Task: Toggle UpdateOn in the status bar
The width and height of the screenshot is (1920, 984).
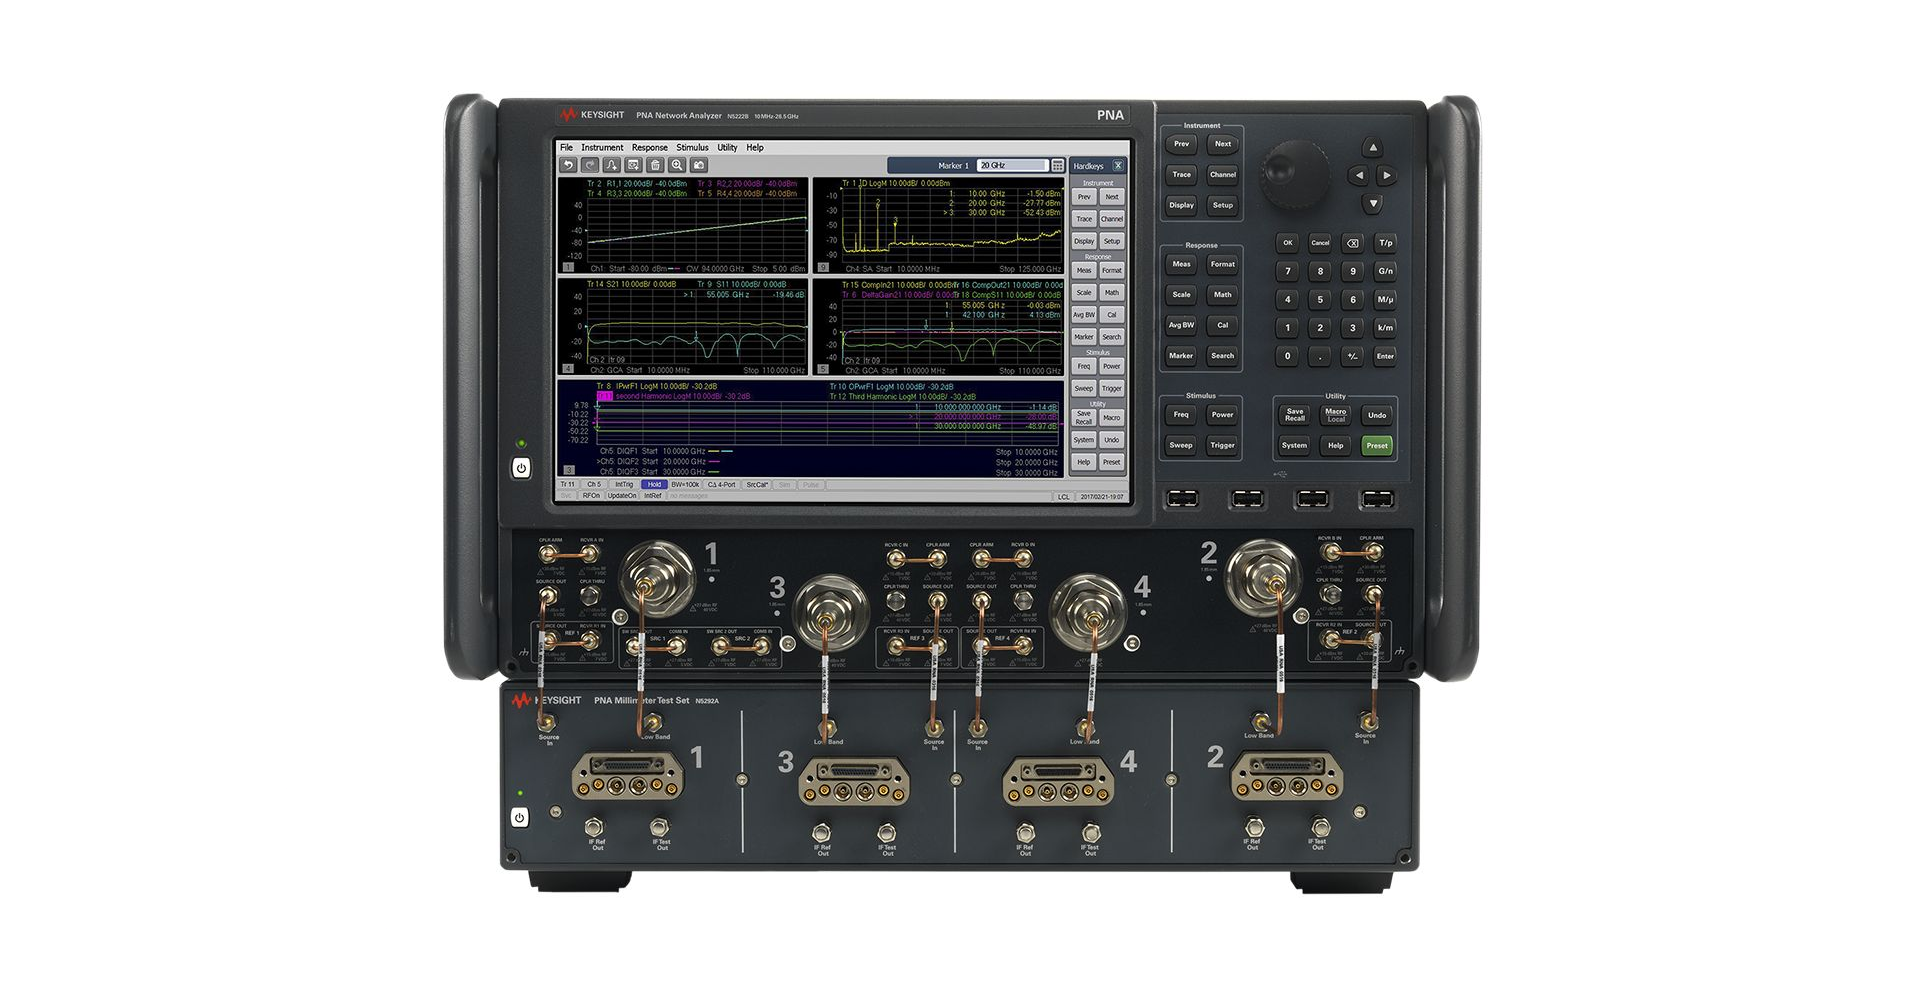Action: coord(622,495)
